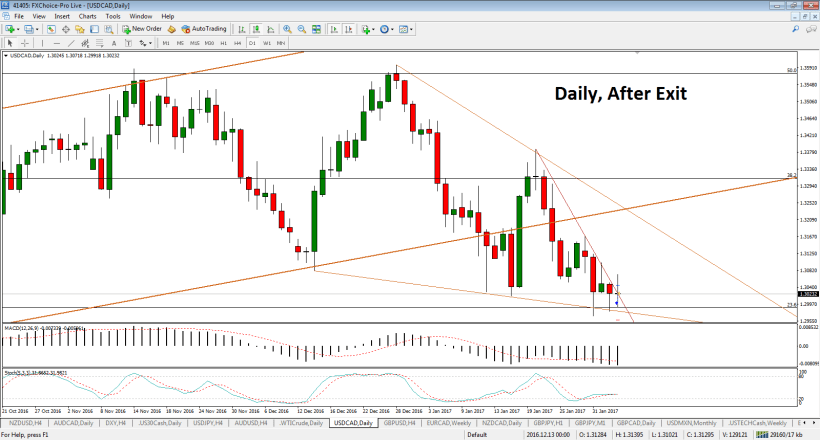The width and height of the screenshot is (820, 440).
Task: Switch timeframe to M5
Action: [180, 43]
